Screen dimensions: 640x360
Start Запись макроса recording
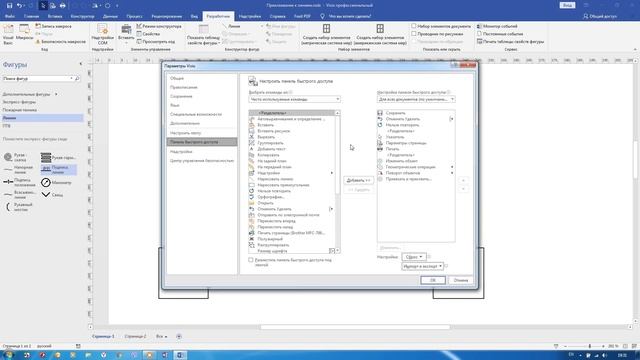[x=53, y=26]
